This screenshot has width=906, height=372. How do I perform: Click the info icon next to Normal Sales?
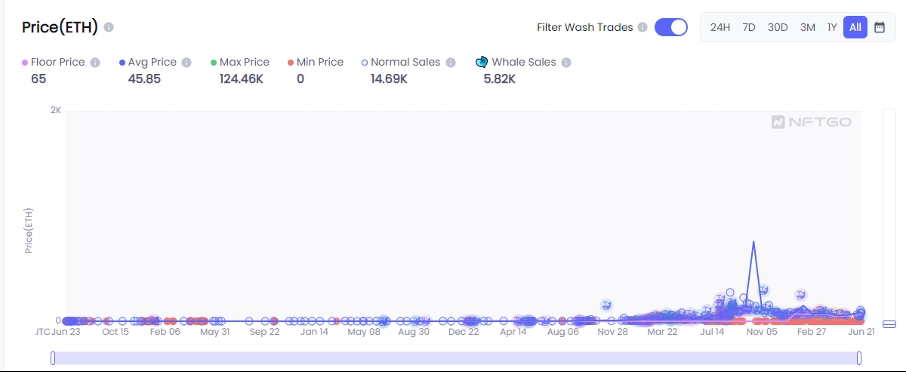[x=451, y=62]
